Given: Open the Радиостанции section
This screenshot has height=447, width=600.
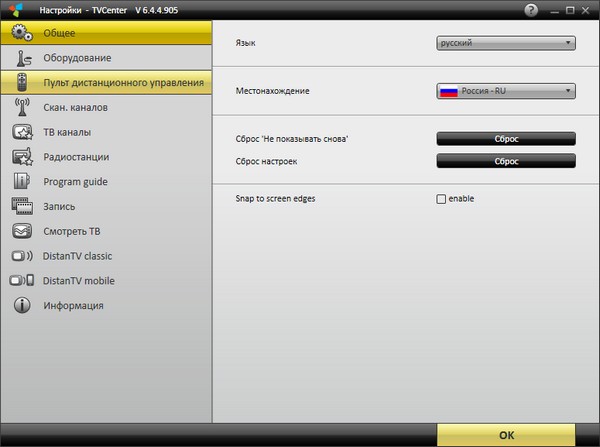Looking at the screenshot, I should pos(106,157).
